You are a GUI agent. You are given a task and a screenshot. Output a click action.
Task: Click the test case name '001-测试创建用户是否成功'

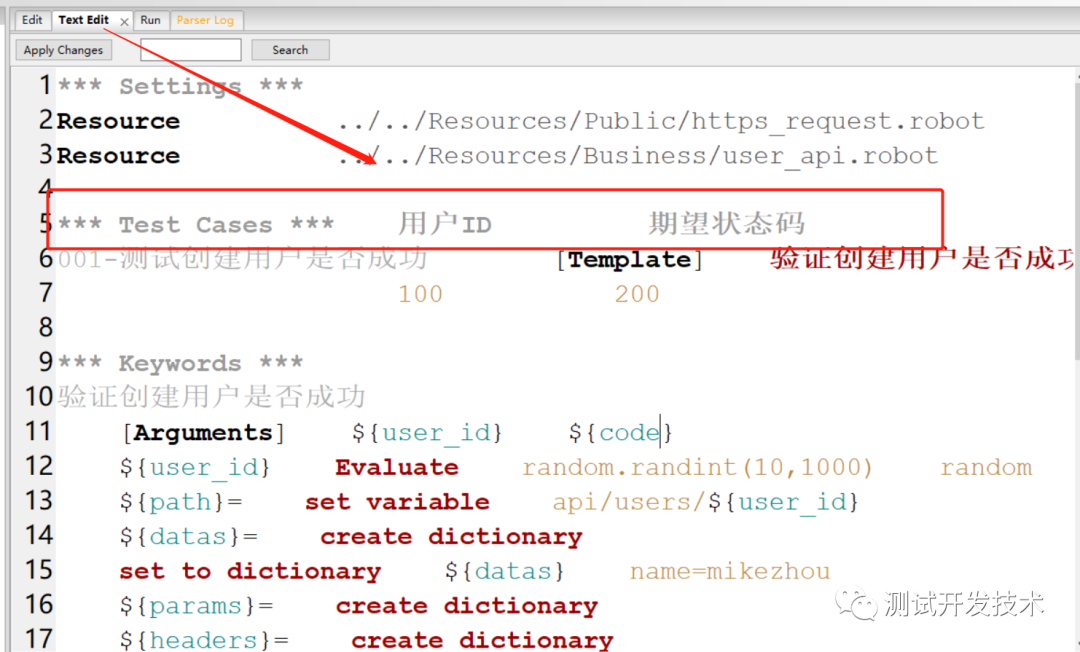click(x=242, y=259)
